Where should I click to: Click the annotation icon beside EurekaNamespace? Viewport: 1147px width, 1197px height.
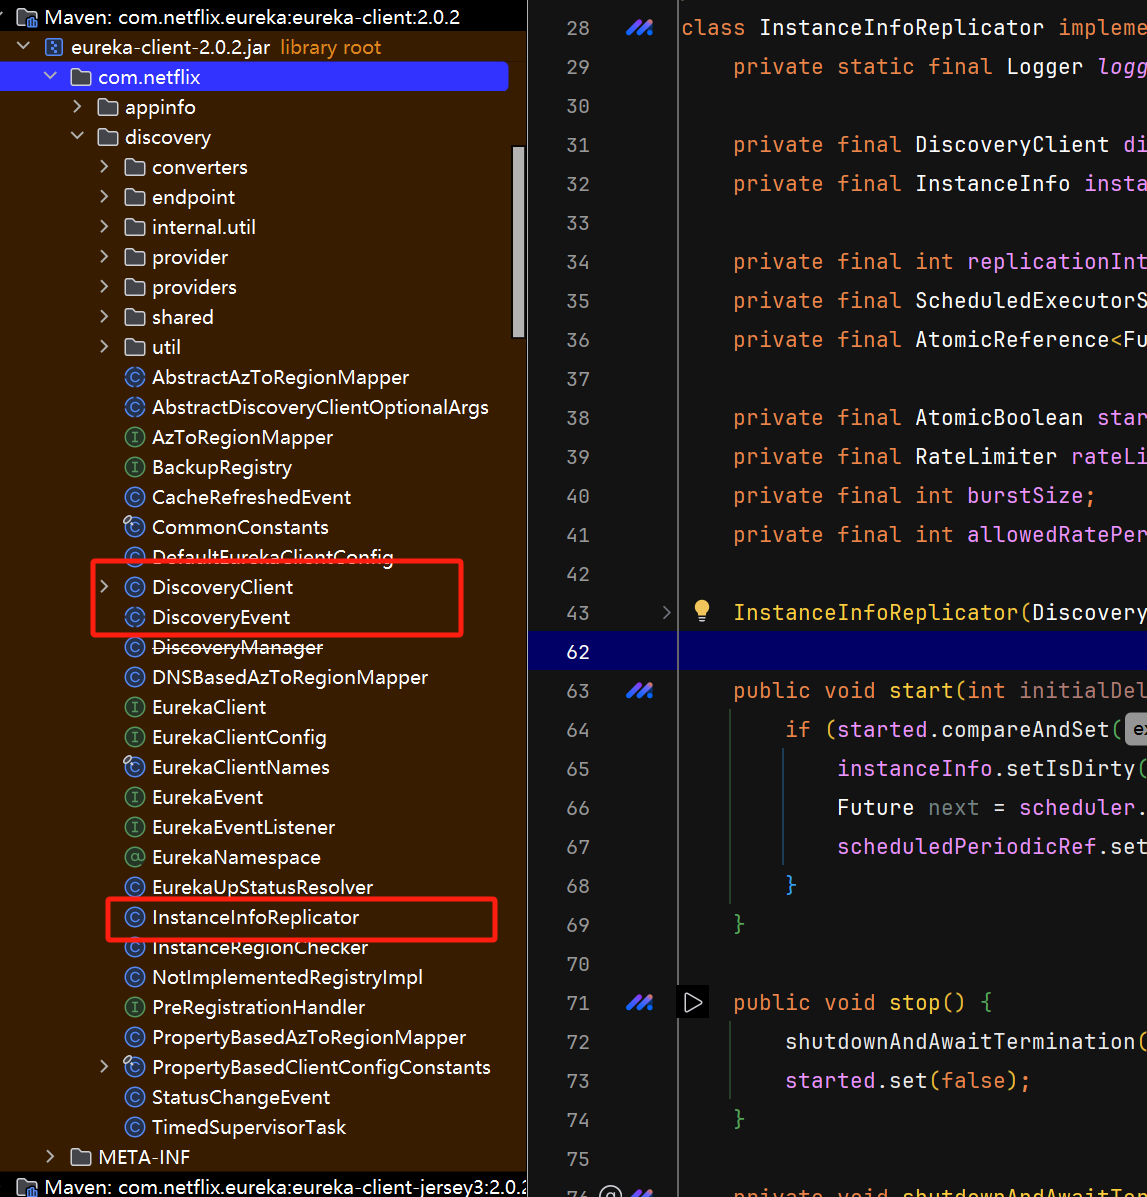134,857
